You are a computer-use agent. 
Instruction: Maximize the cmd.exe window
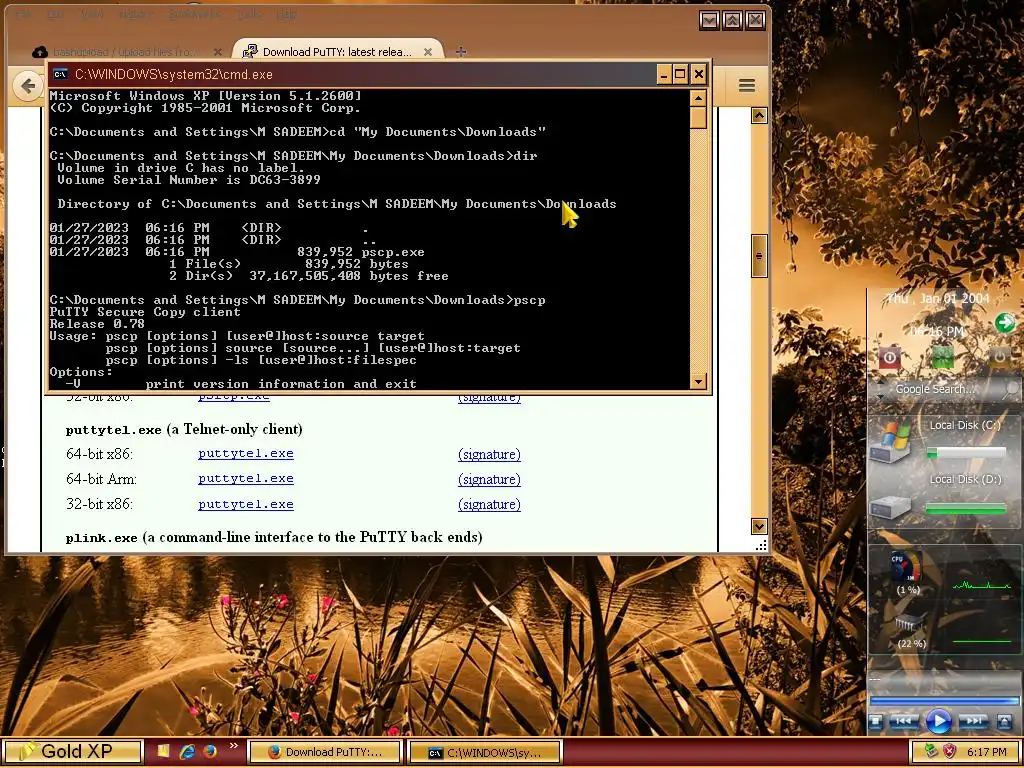coord(680,74)
